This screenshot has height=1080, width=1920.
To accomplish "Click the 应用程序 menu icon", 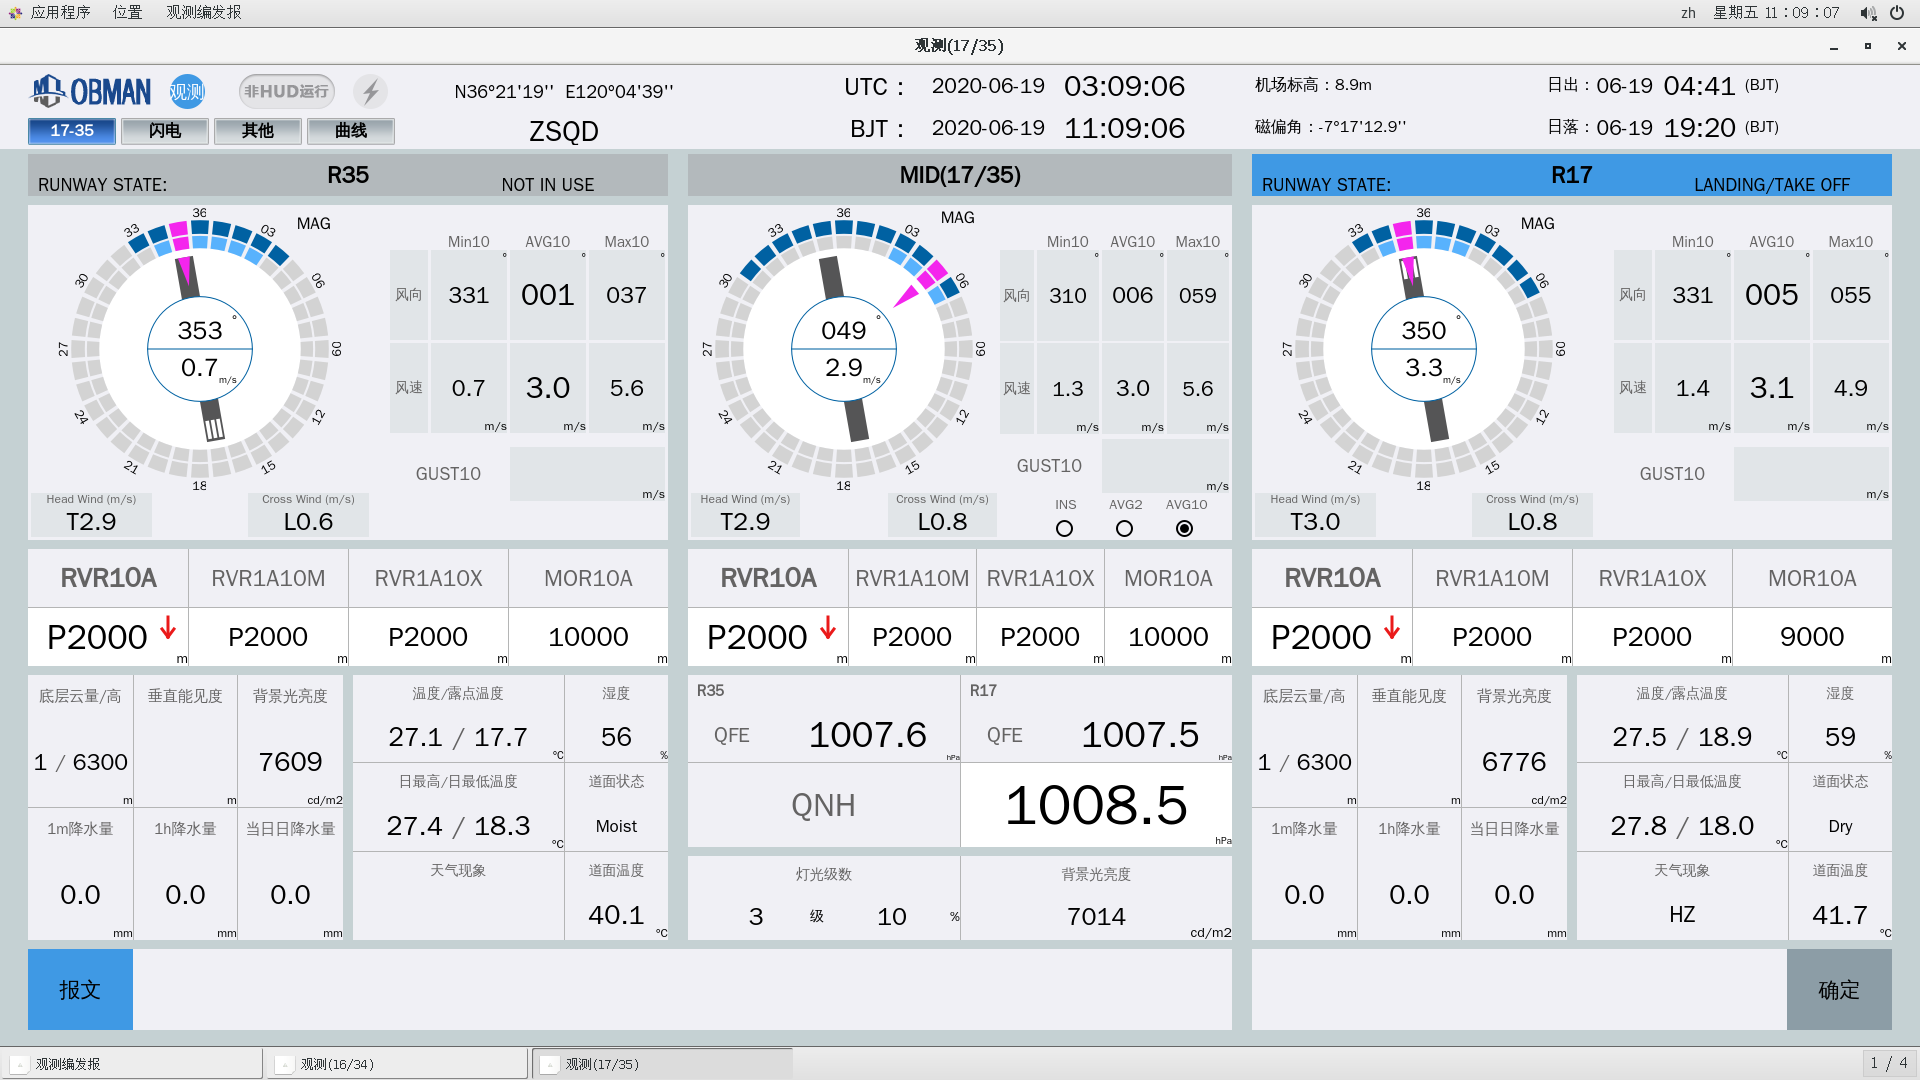I will (x=15, y=13).
